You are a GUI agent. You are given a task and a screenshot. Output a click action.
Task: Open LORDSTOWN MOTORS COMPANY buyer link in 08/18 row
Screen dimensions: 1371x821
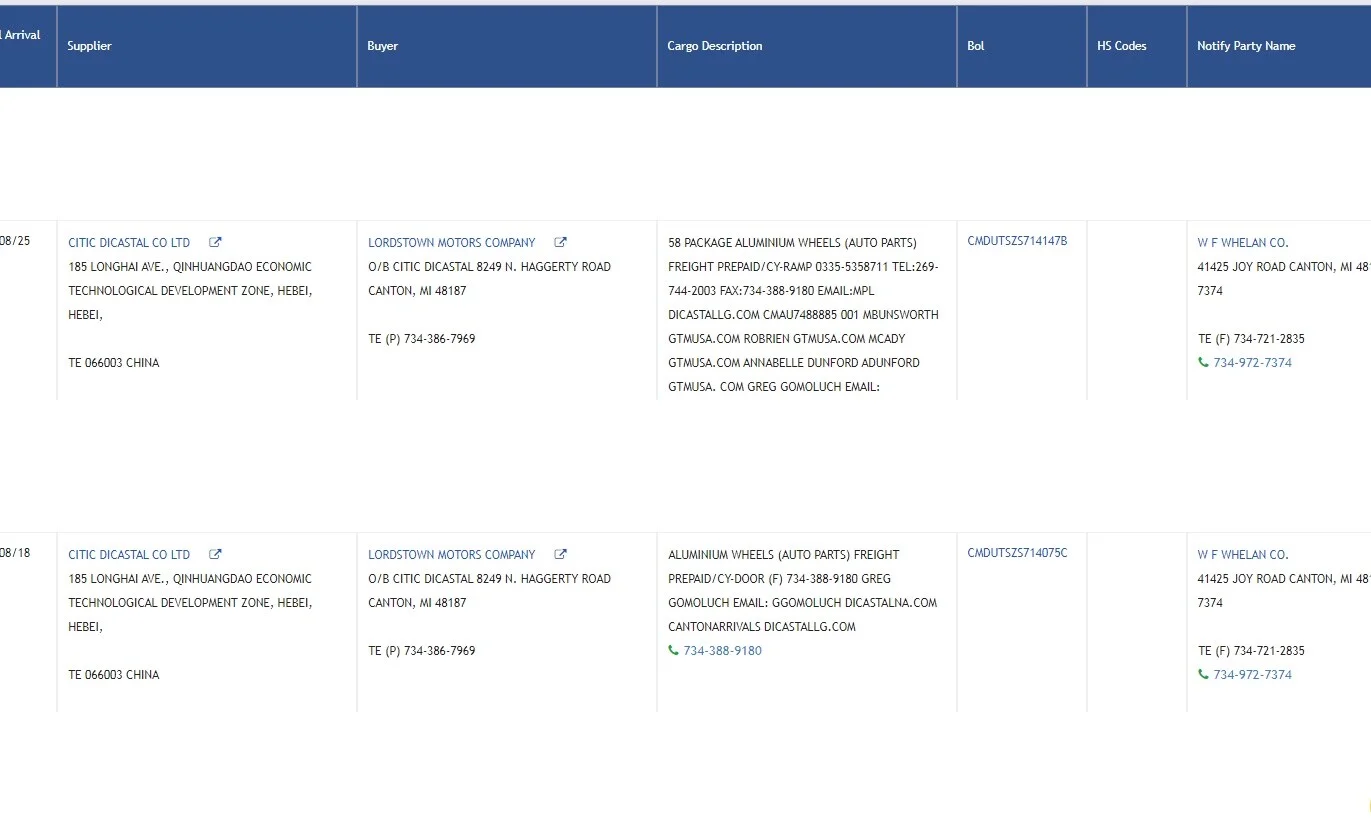coord(452,554)
